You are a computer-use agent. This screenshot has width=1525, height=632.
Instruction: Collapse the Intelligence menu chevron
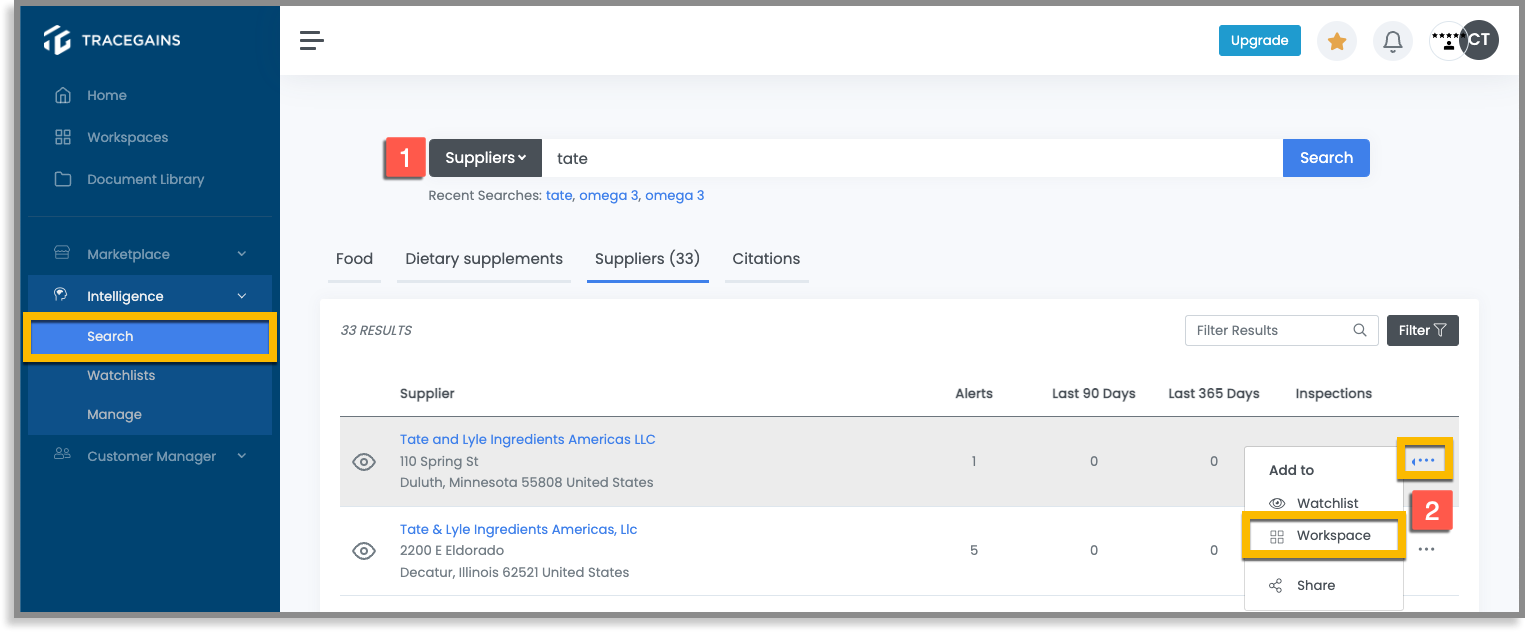242,296
